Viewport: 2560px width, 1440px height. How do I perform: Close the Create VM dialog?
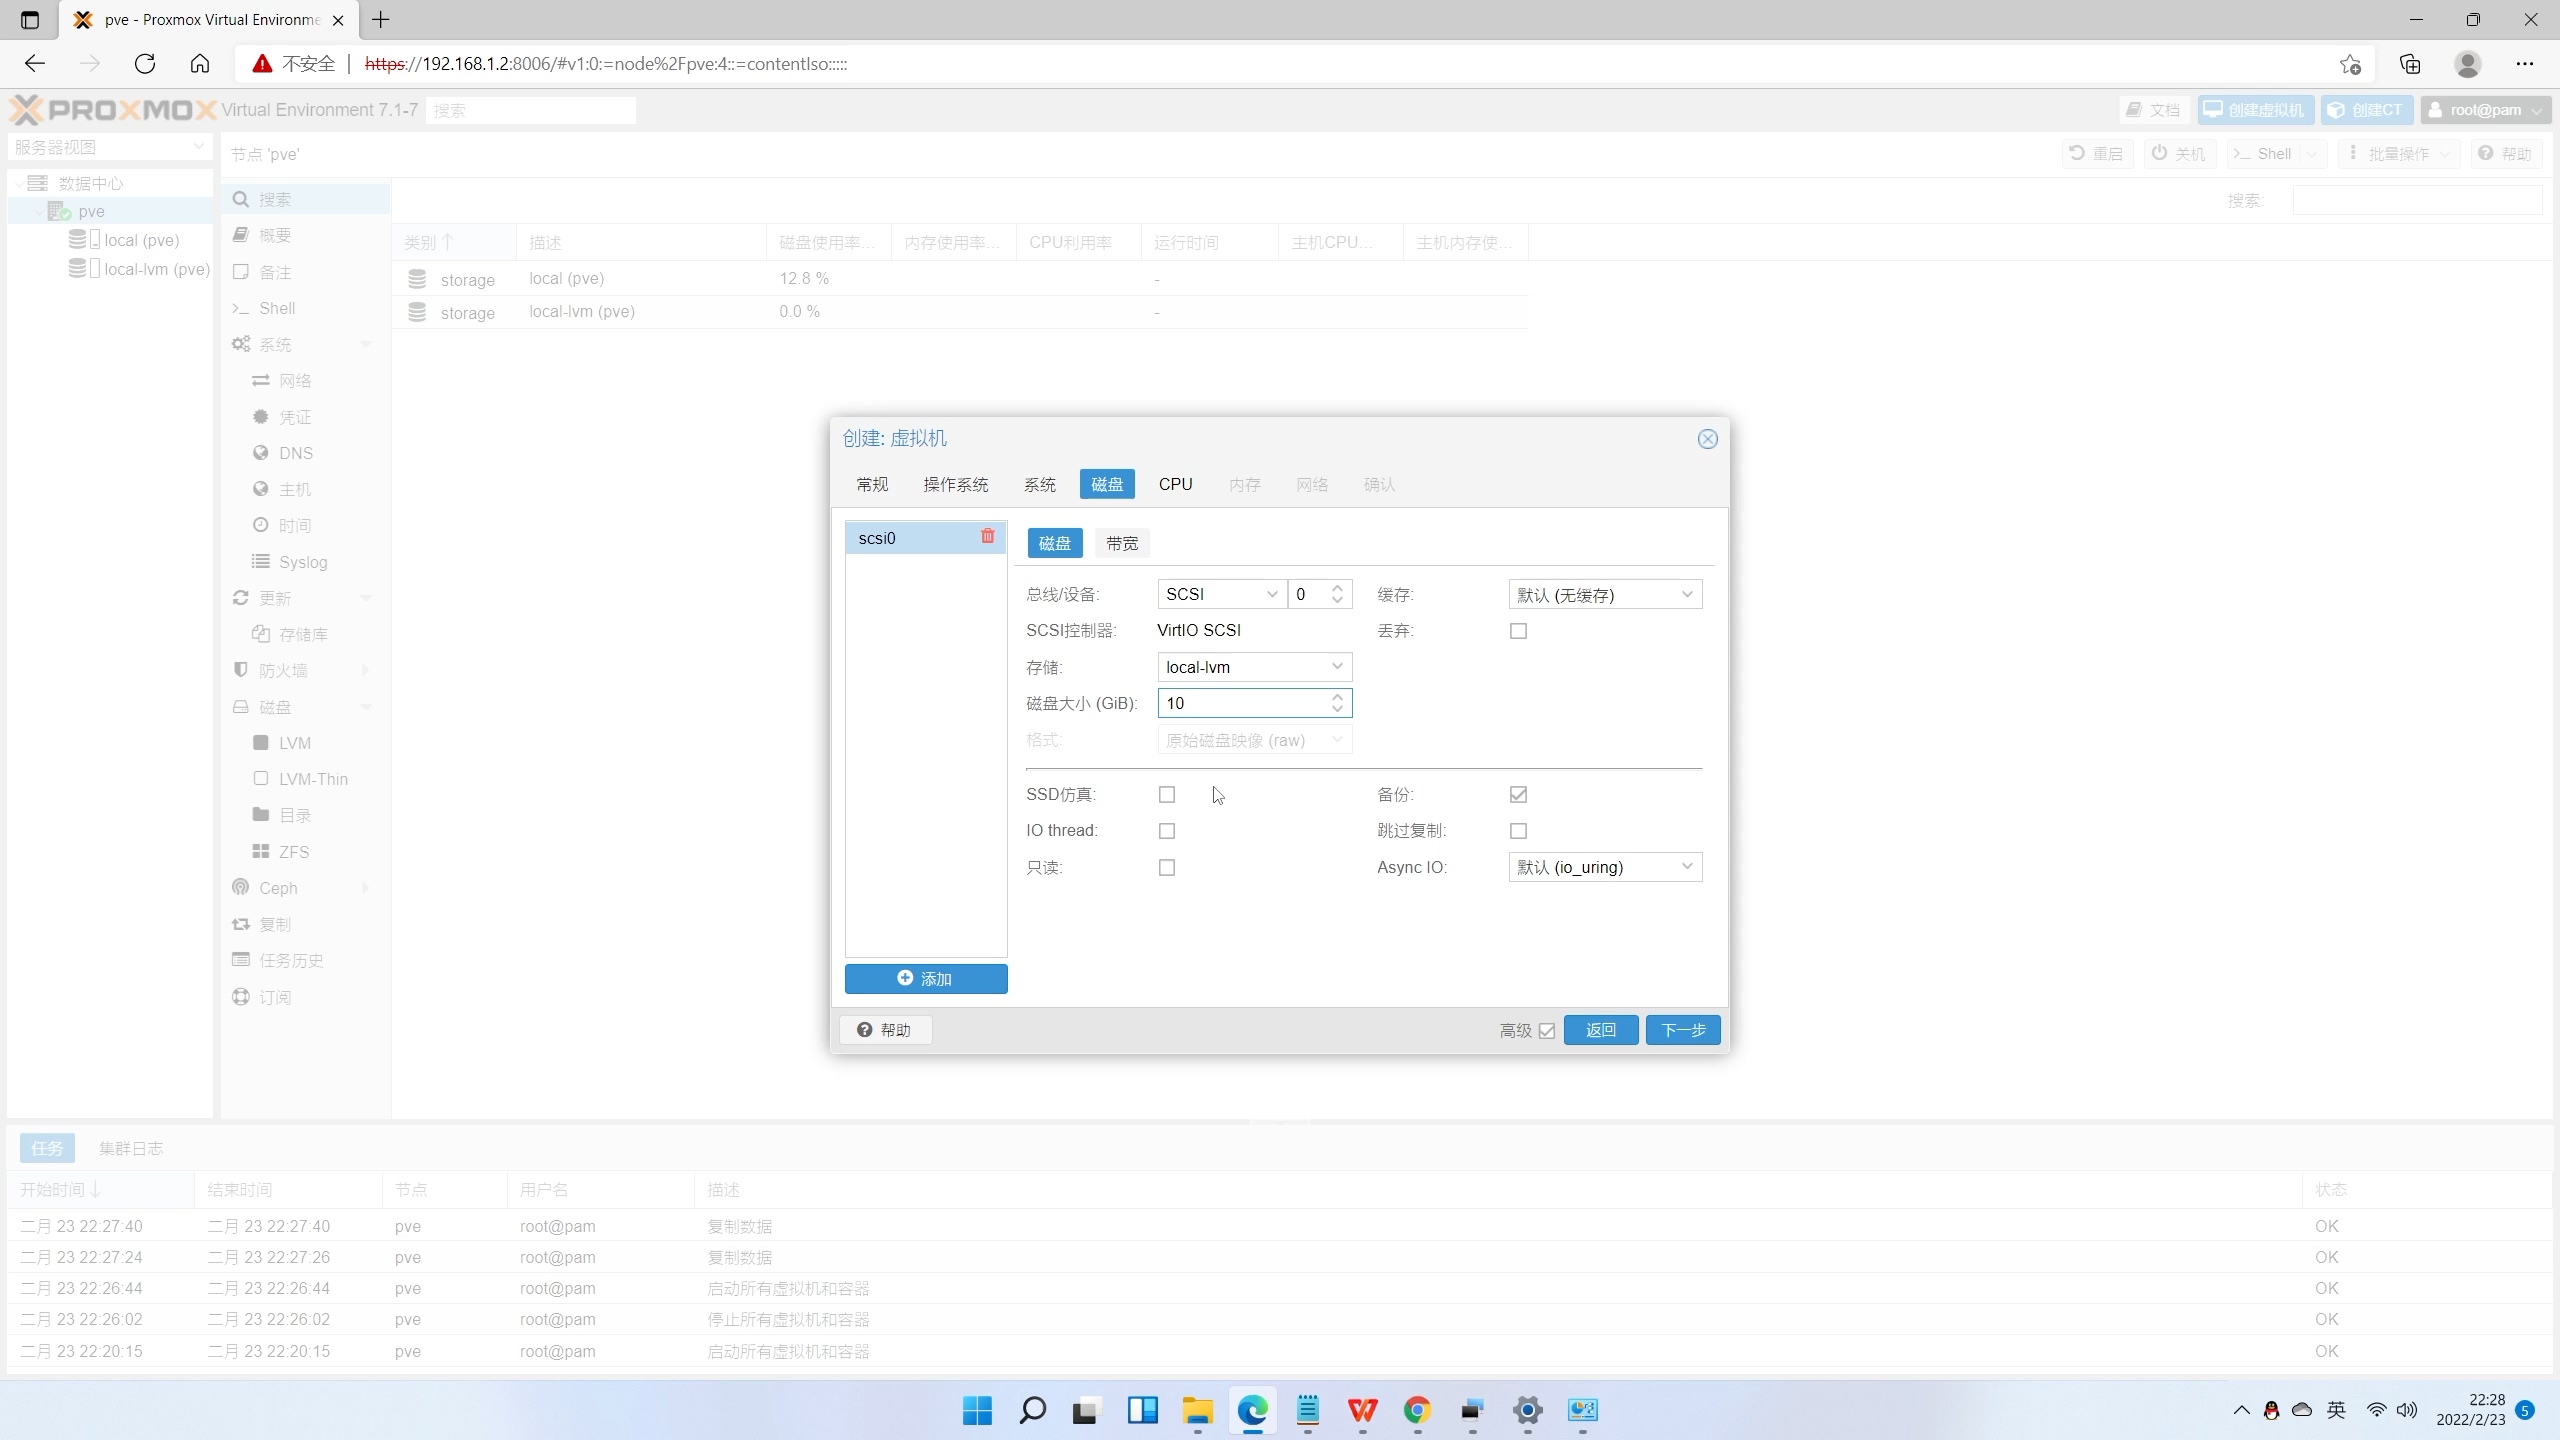pos(1707,439)
